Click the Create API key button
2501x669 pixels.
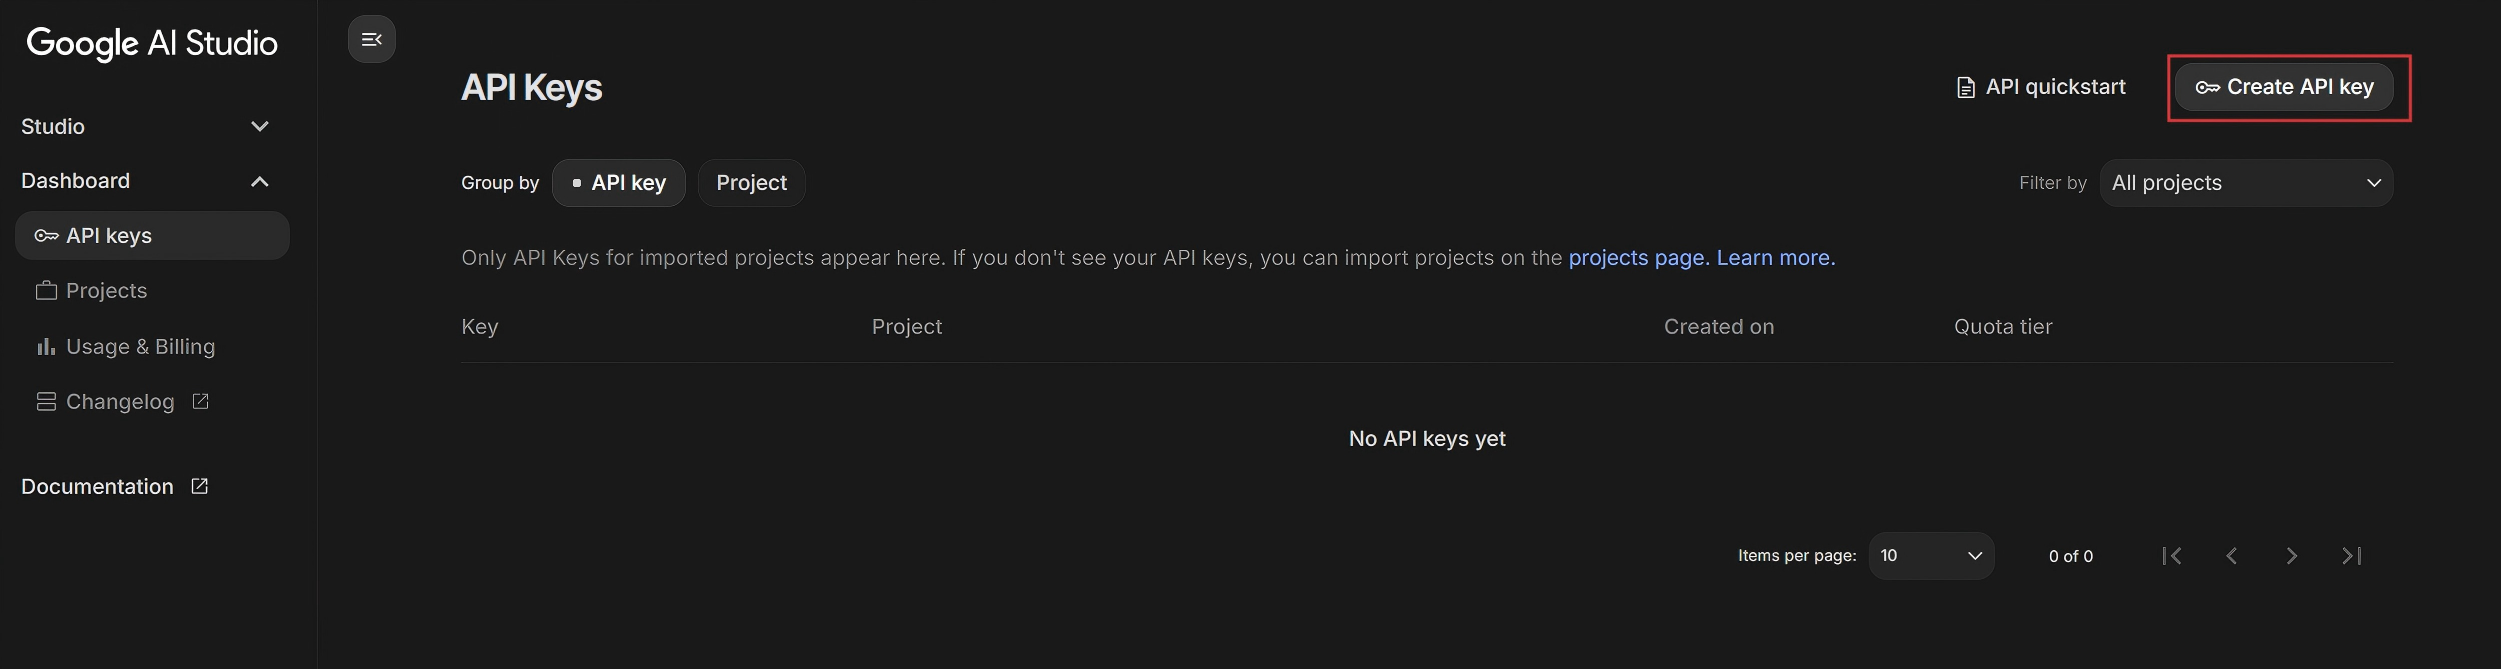[2284, 88]
